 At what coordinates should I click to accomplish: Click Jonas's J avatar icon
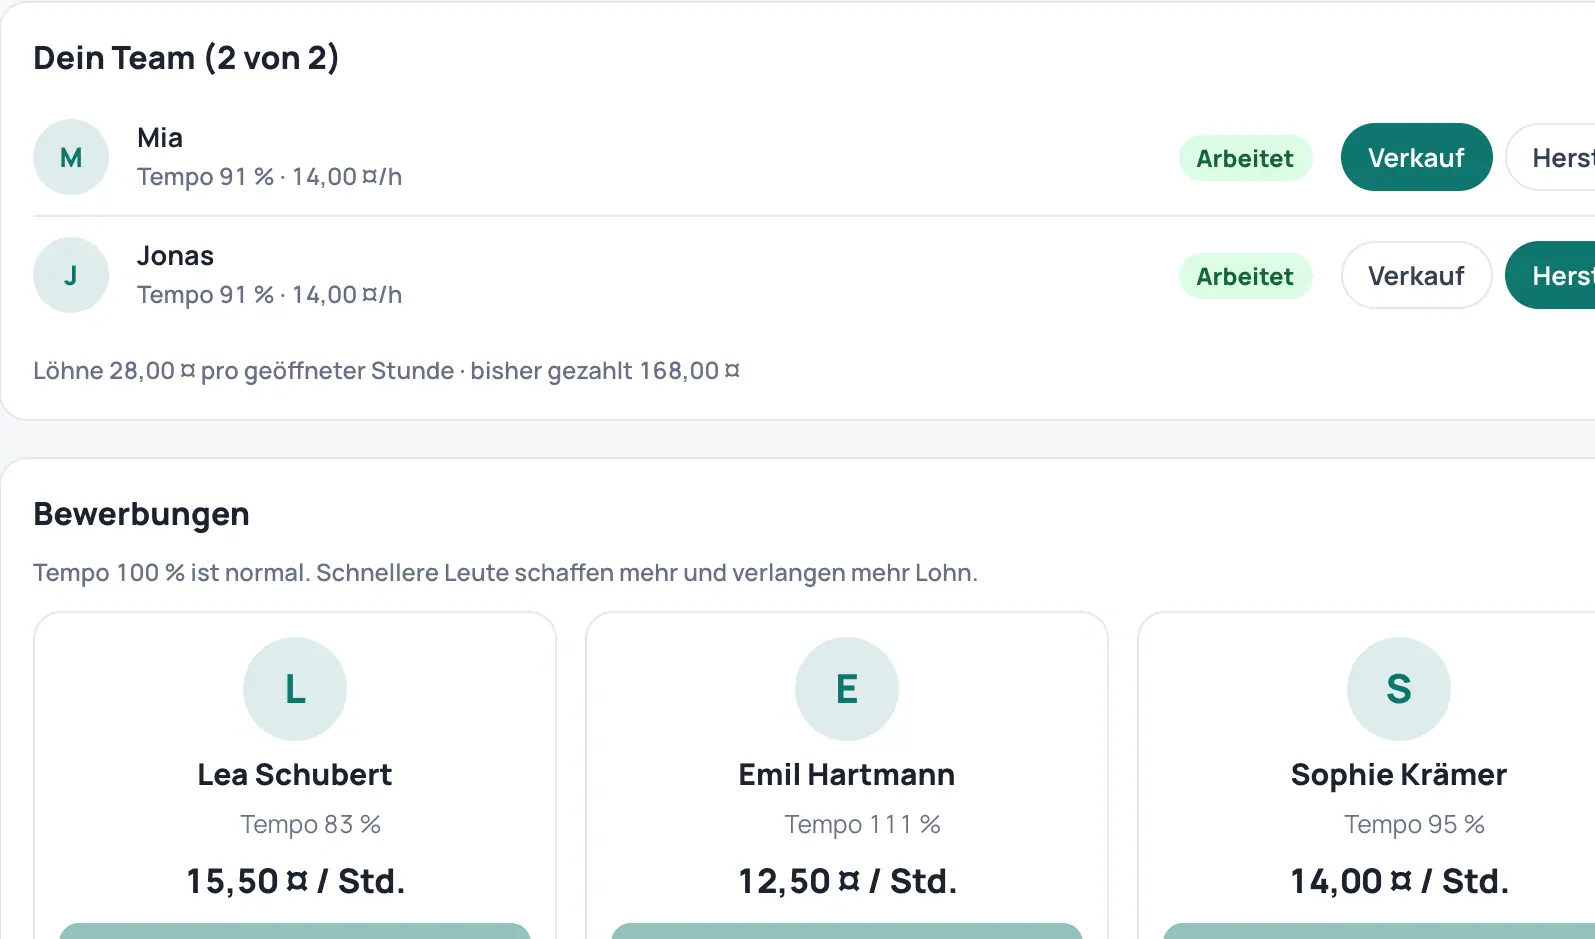click(71, 275)
